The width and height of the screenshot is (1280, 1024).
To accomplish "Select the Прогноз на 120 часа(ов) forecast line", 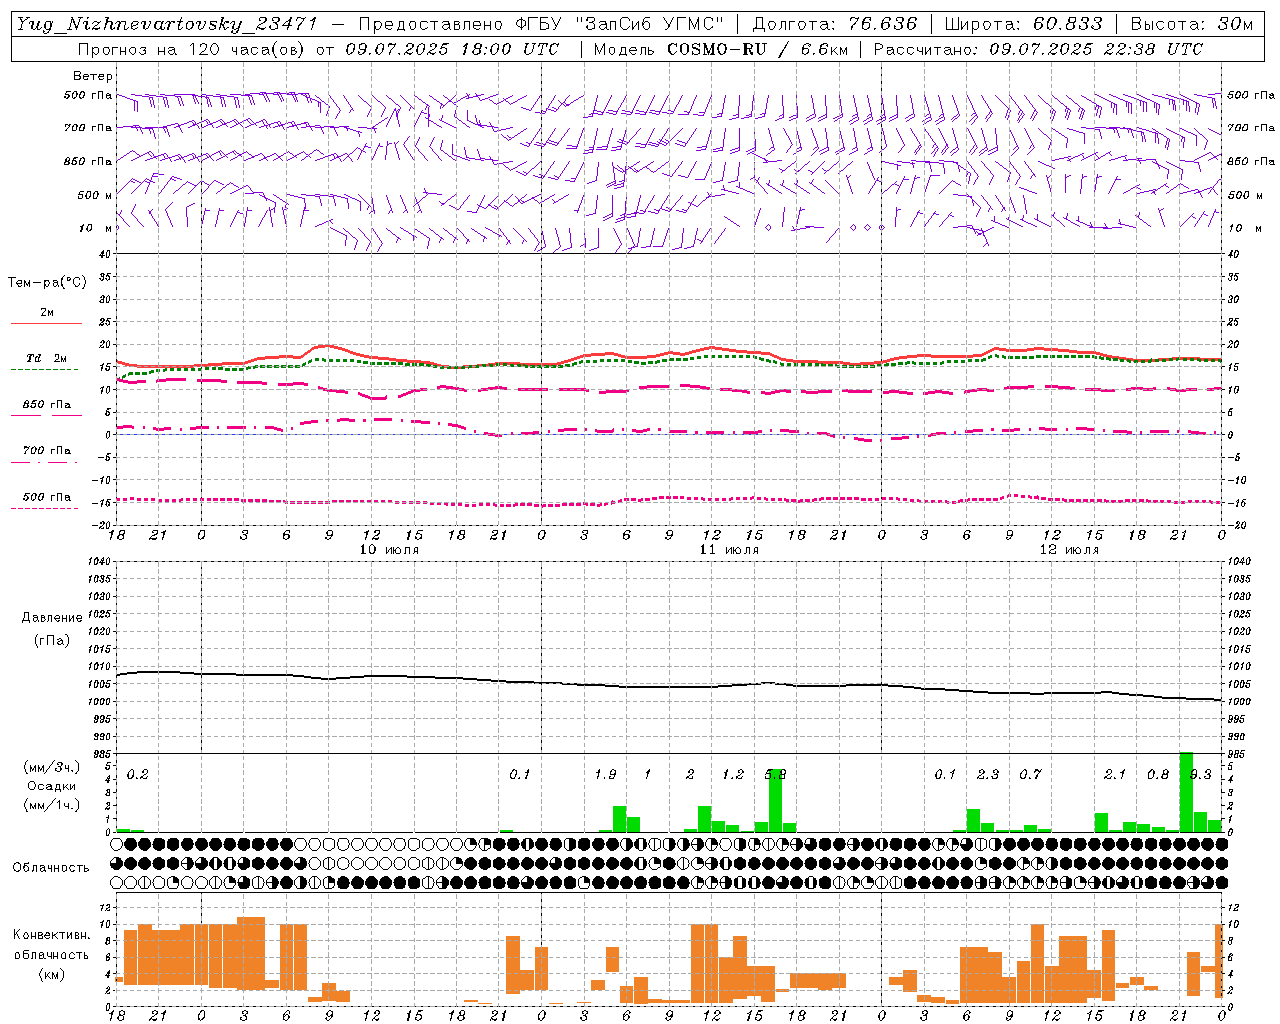I will pyautogui.click(x=318, y=49).
